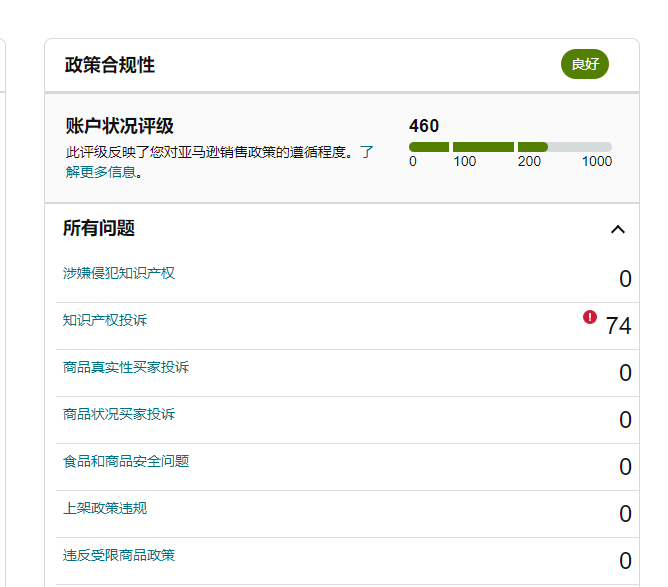Click the 0 count for 上架政策违规
The height and width of the screenshot is (587, 668).
point(625,514)
